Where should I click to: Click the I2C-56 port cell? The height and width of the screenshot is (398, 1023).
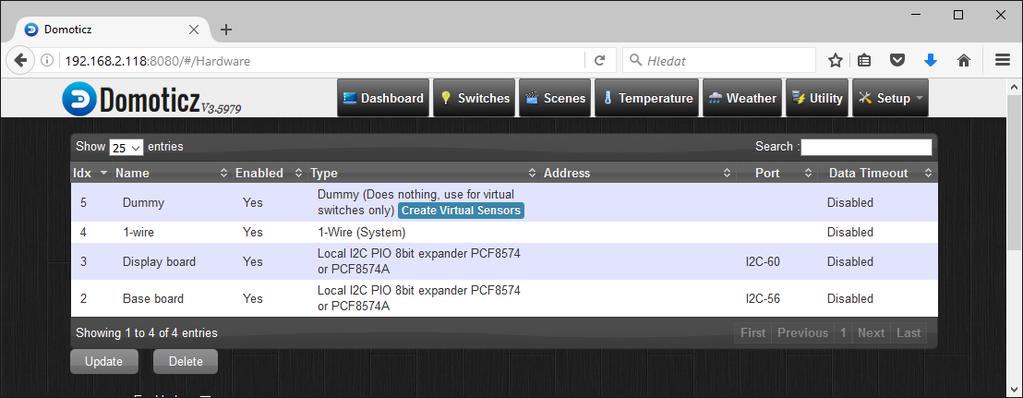click(x=763, y=299)
